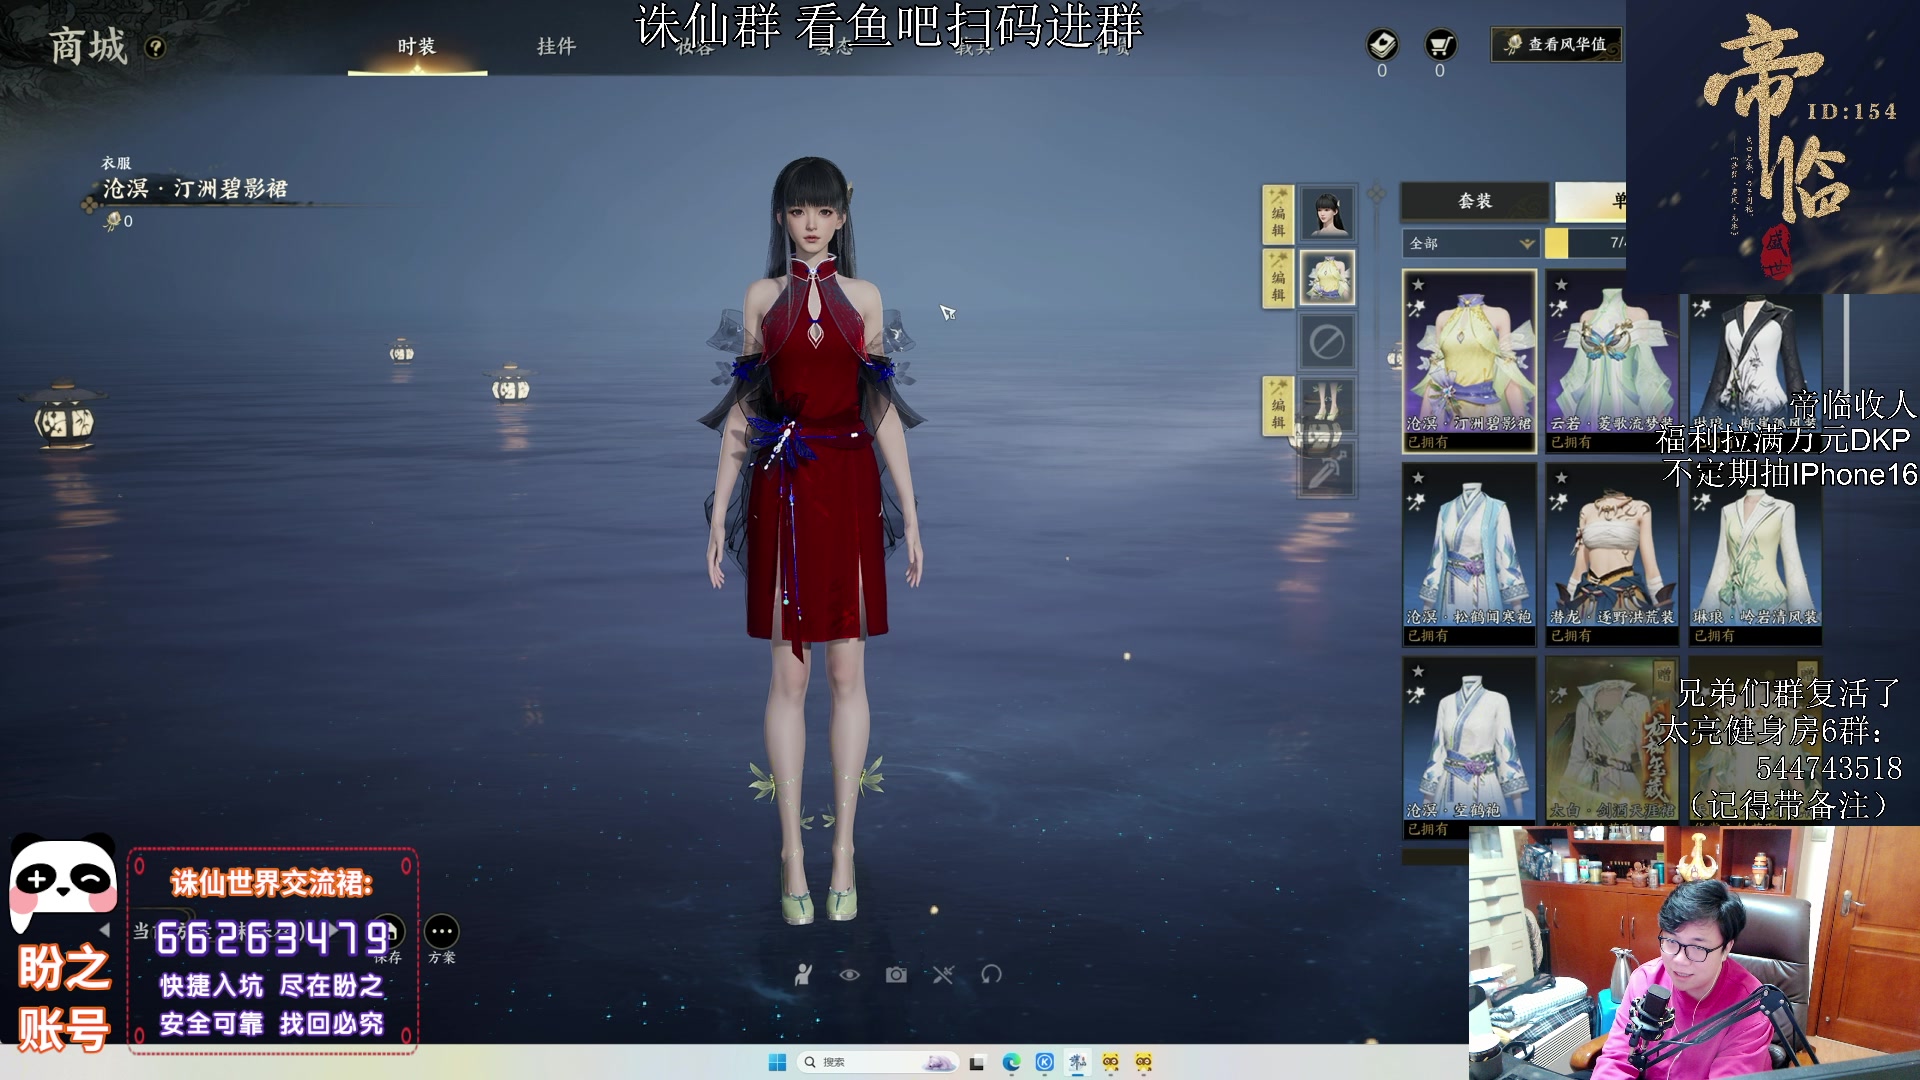
Task: Select the empty prohibited-sign slot
Action: click(1327, 342)
